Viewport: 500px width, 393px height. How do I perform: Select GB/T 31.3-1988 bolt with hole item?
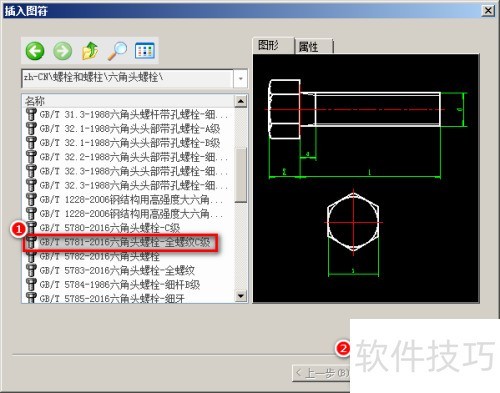pyautogui.click(x=128, y=115)
